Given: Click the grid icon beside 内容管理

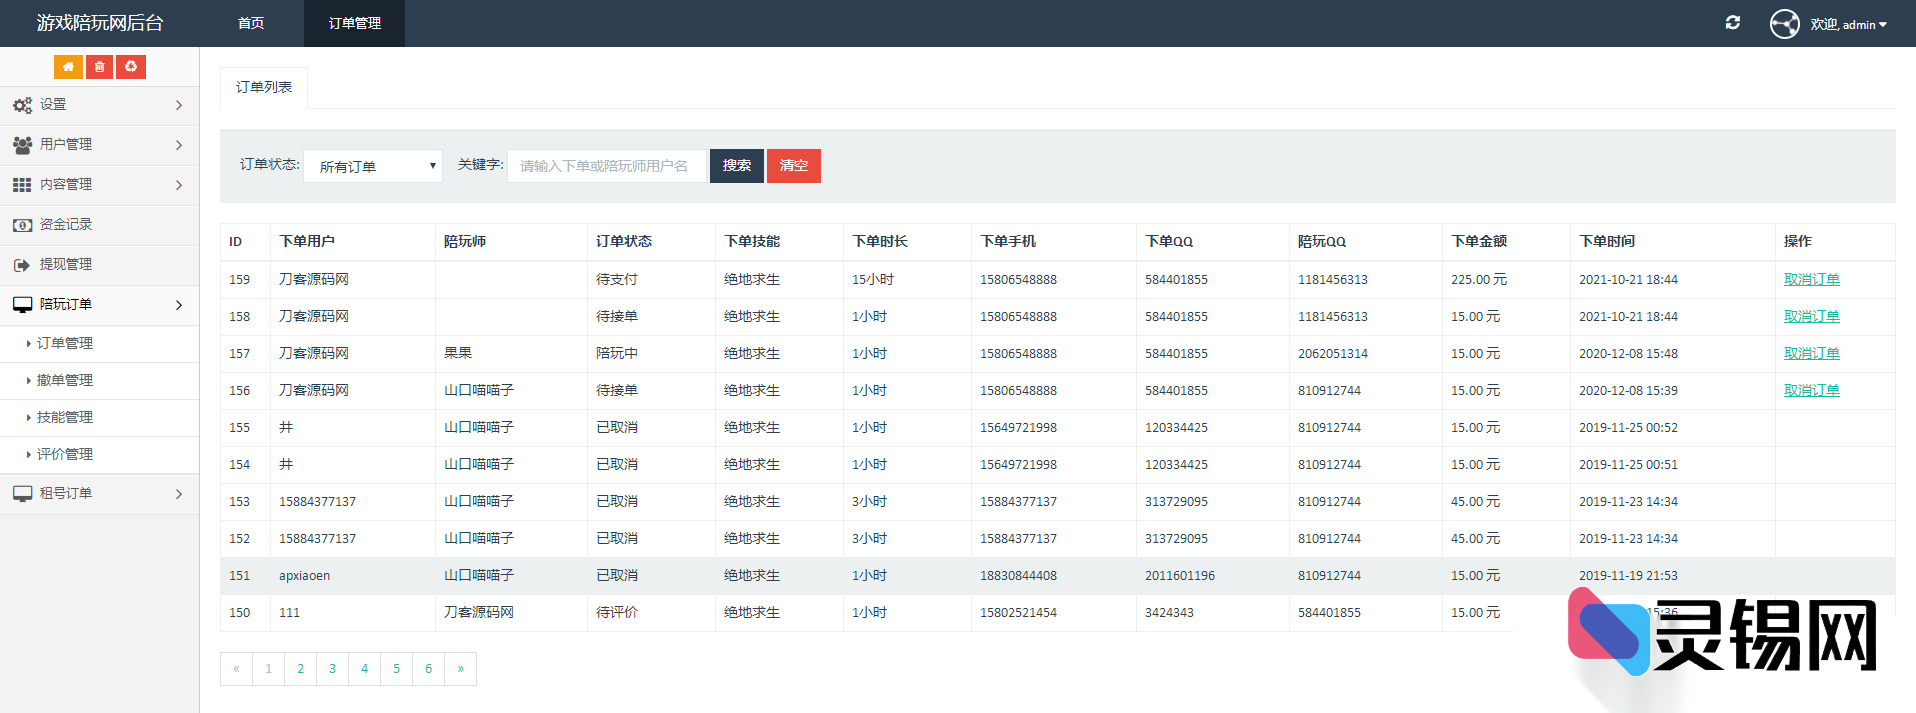Looking at the screenshot, I should click(22, 185).
